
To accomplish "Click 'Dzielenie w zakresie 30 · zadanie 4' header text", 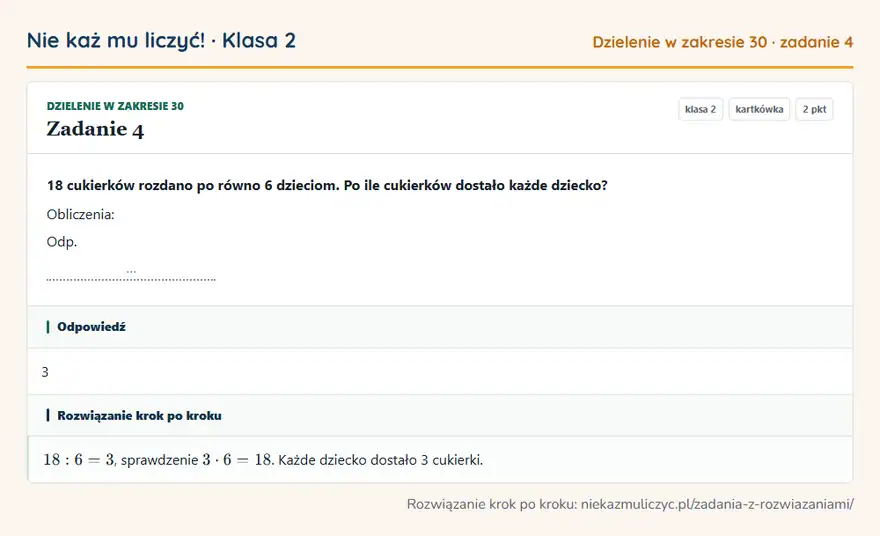I will pos(723,42).
